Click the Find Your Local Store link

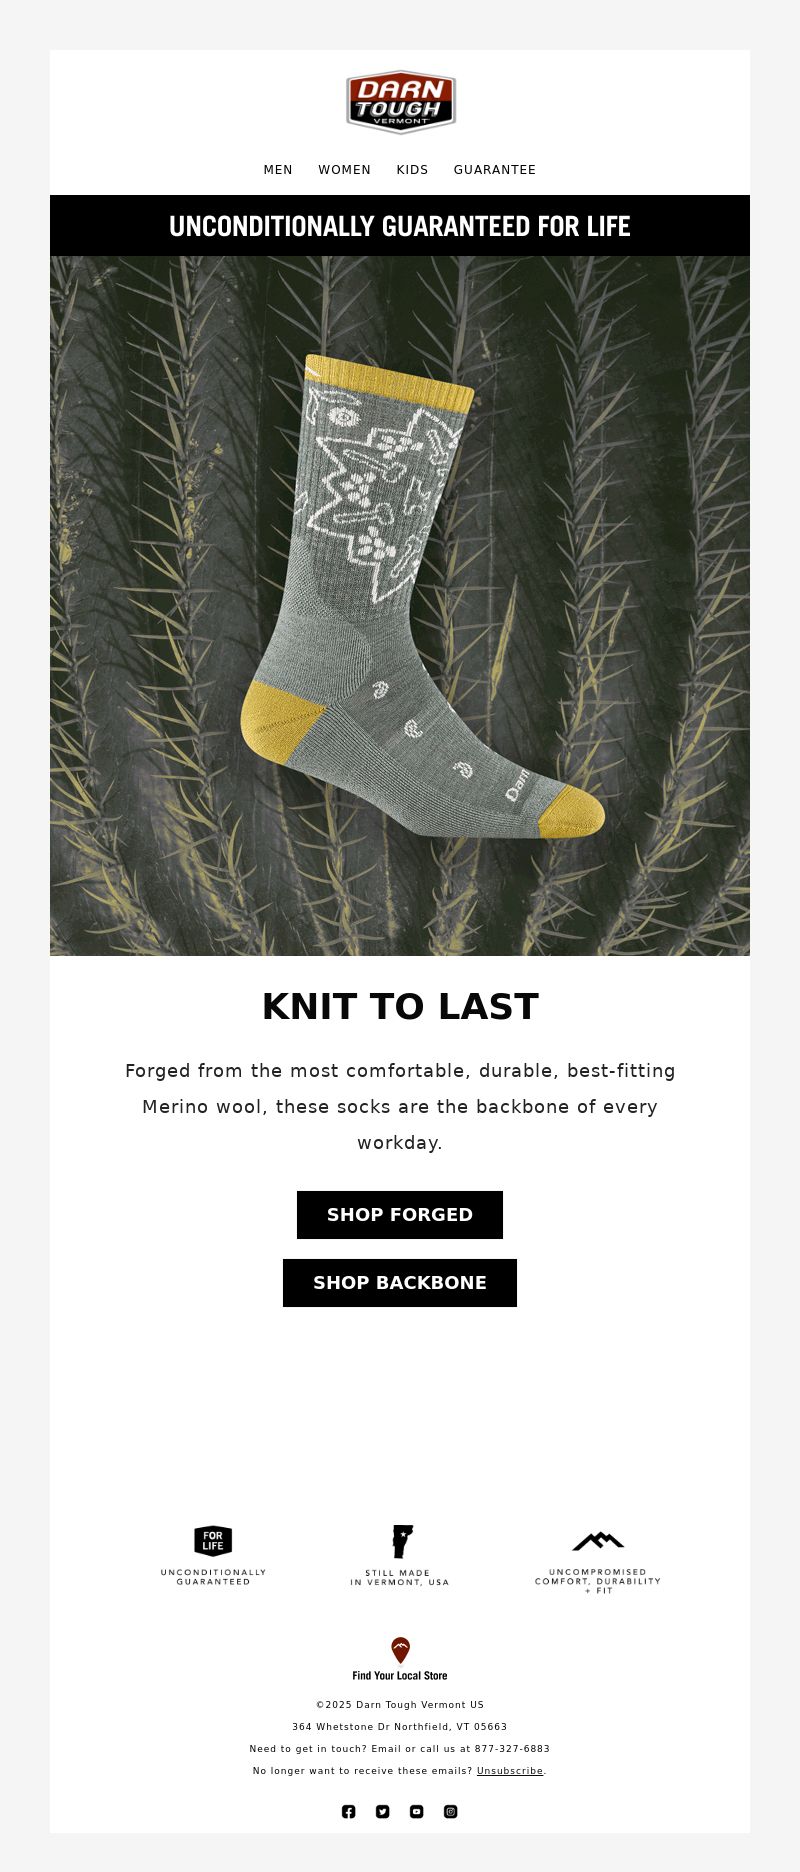400,1675
